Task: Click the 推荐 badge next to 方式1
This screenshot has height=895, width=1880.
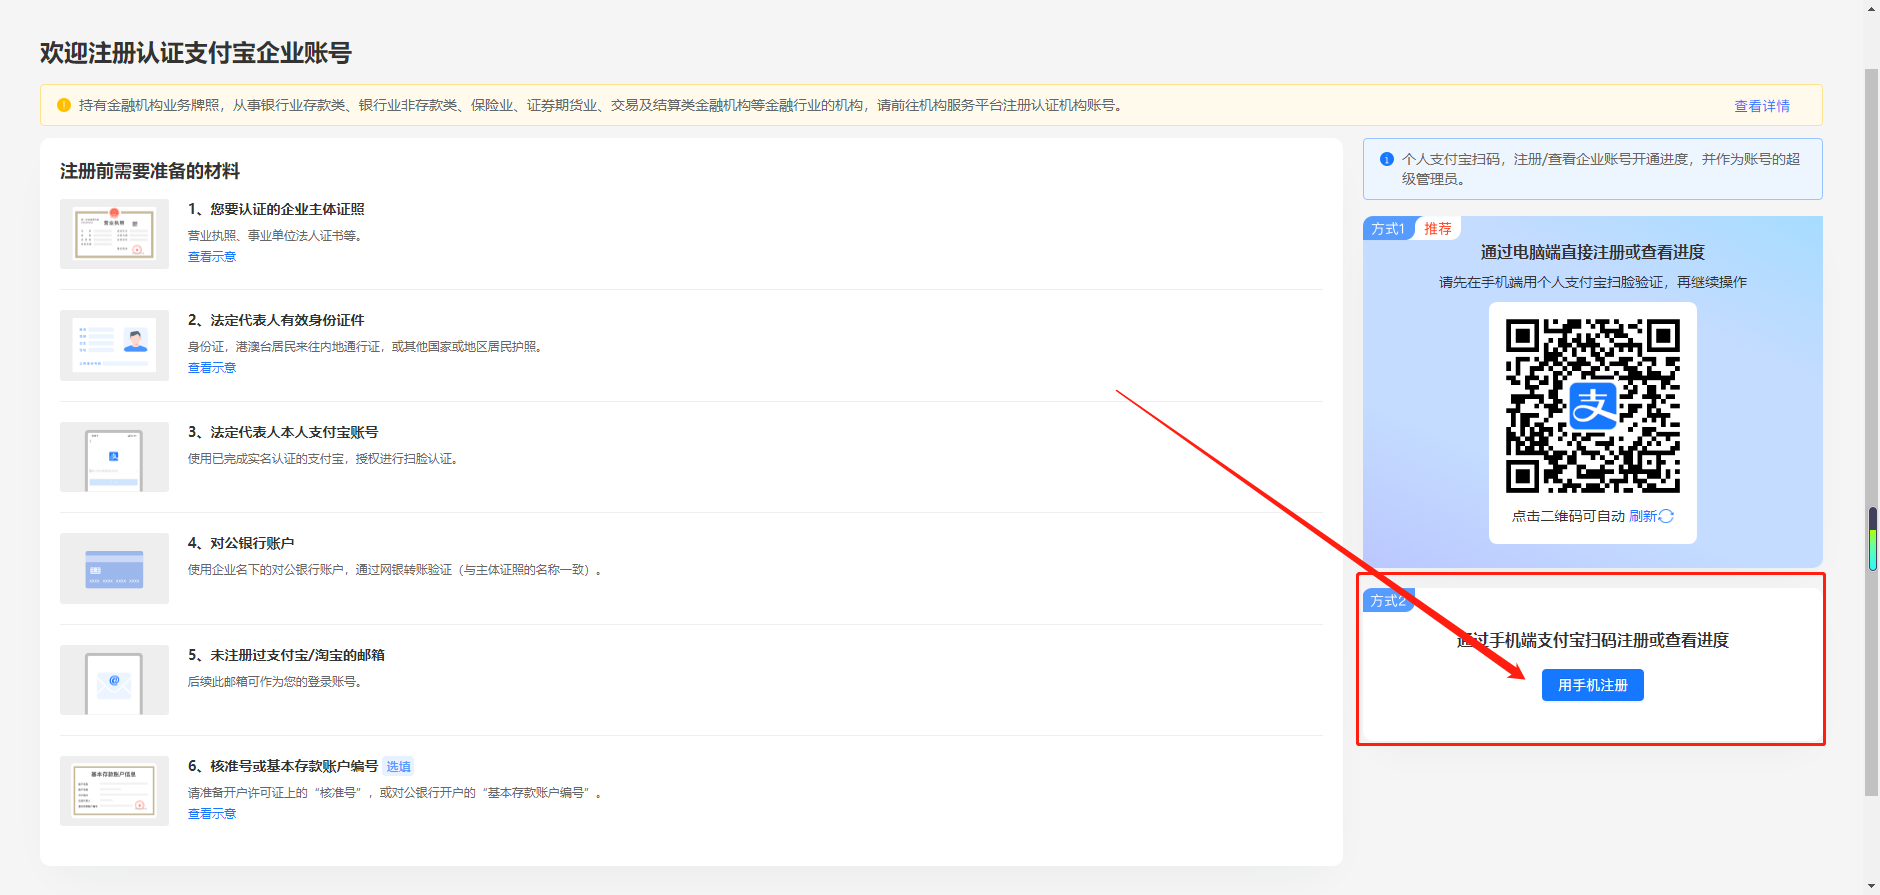Action: pyautogui.click(x=1437, y=229)
